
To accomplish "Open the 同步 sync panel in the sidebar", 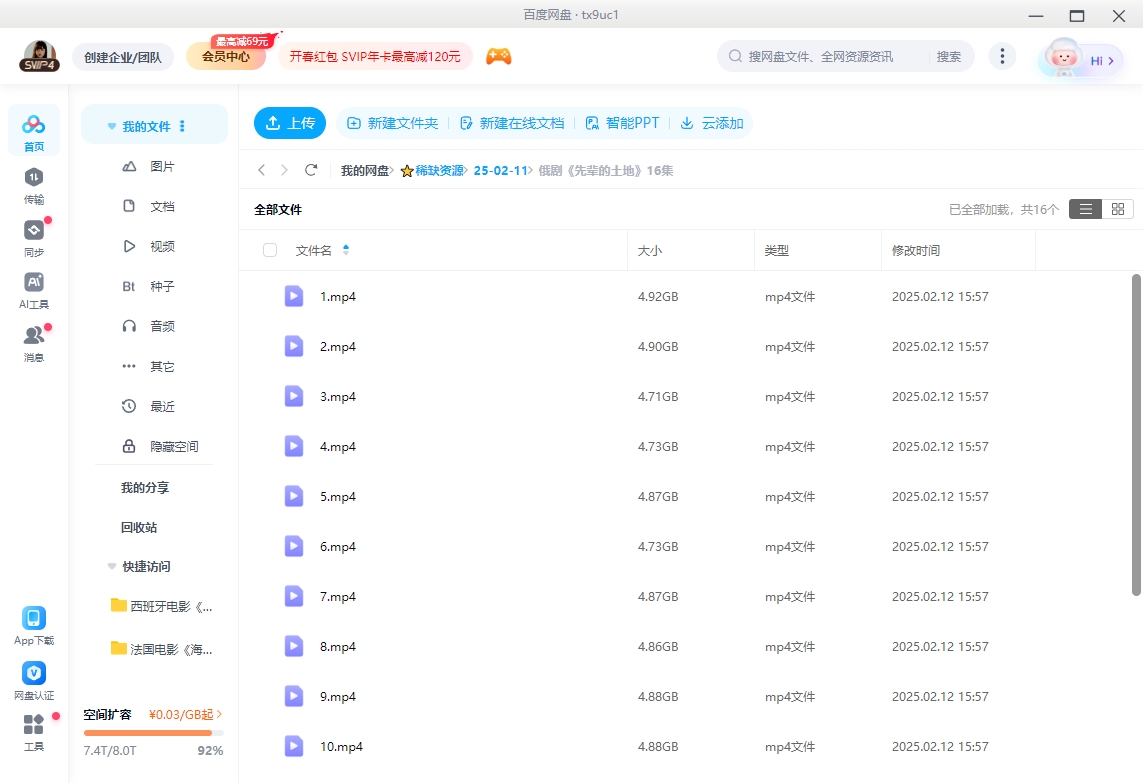I will point(33,239).
